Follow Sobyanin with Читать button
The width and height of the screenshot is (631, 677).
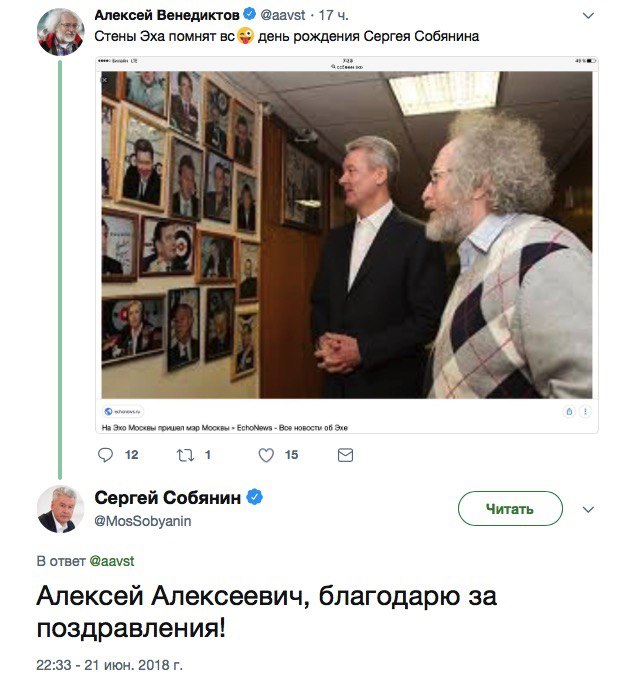(510, 509)
